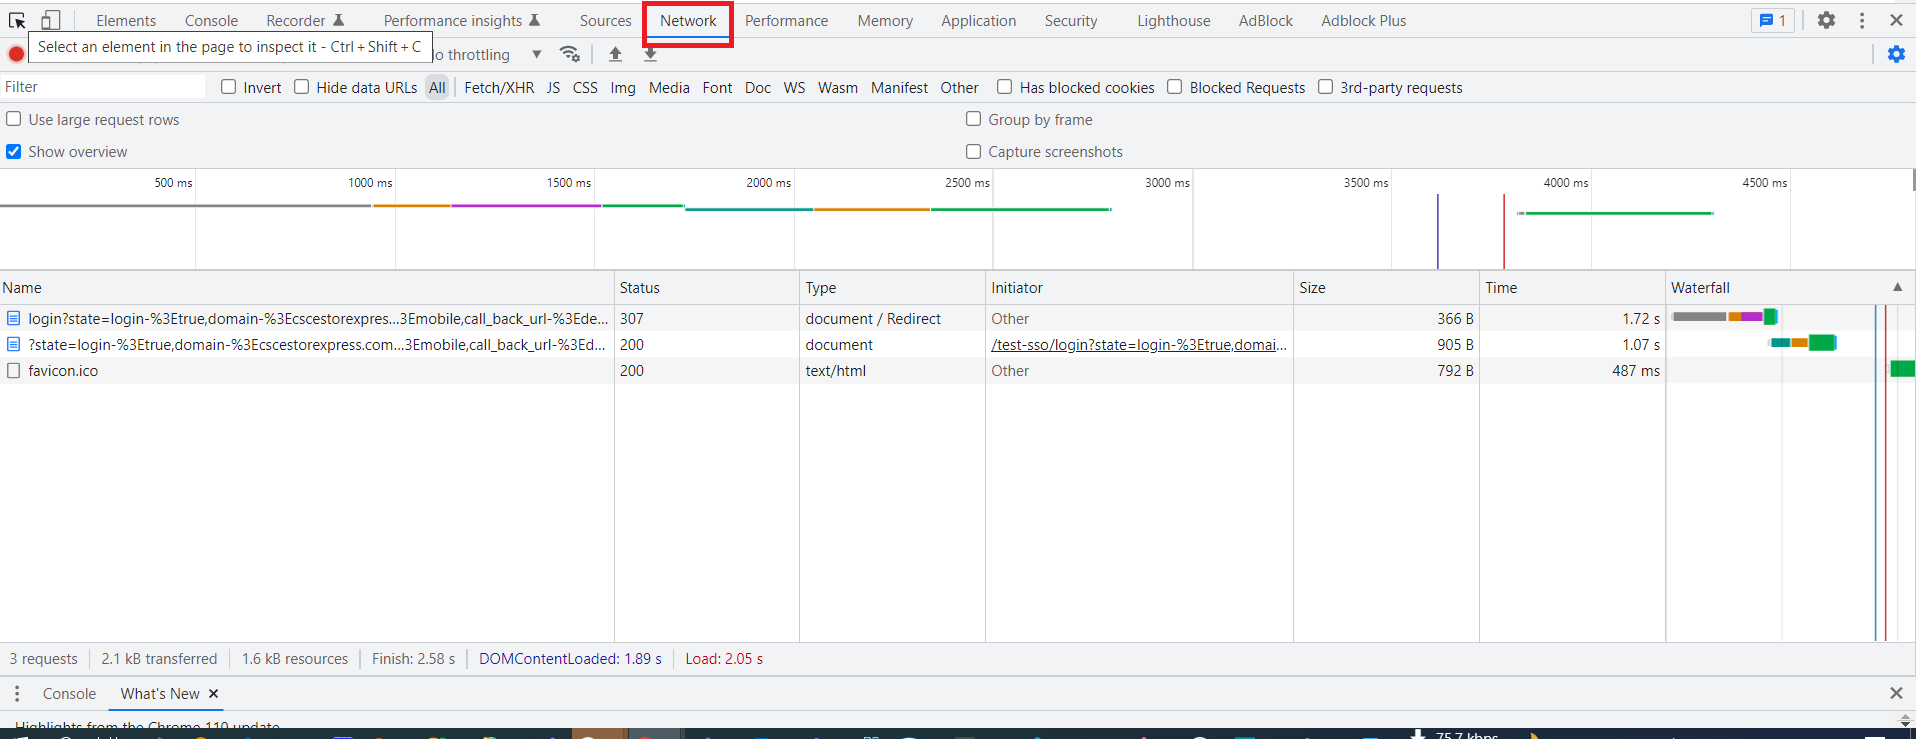
Task: Filter requests by CSS type
Action: point(585,87)
